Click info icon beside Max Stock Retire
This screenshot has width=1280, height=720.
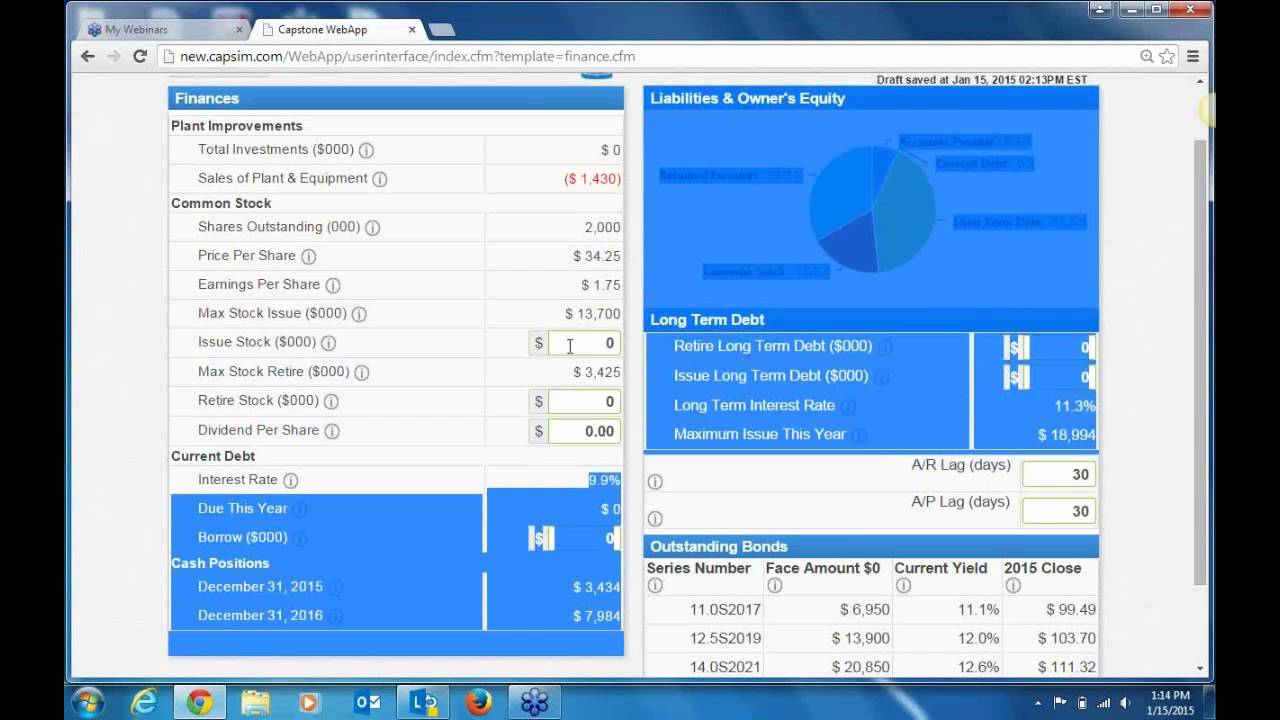[x=362, y=373]
